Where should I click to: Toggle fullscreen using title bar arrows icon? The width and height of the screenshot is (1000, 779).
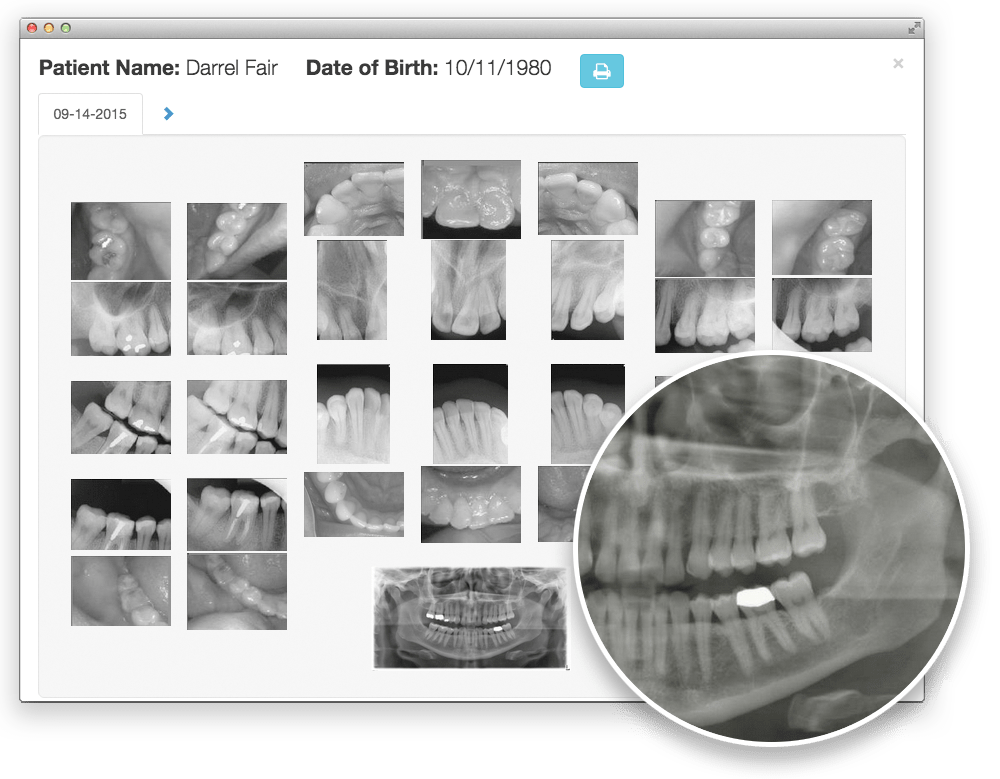(x=914, y=27)
